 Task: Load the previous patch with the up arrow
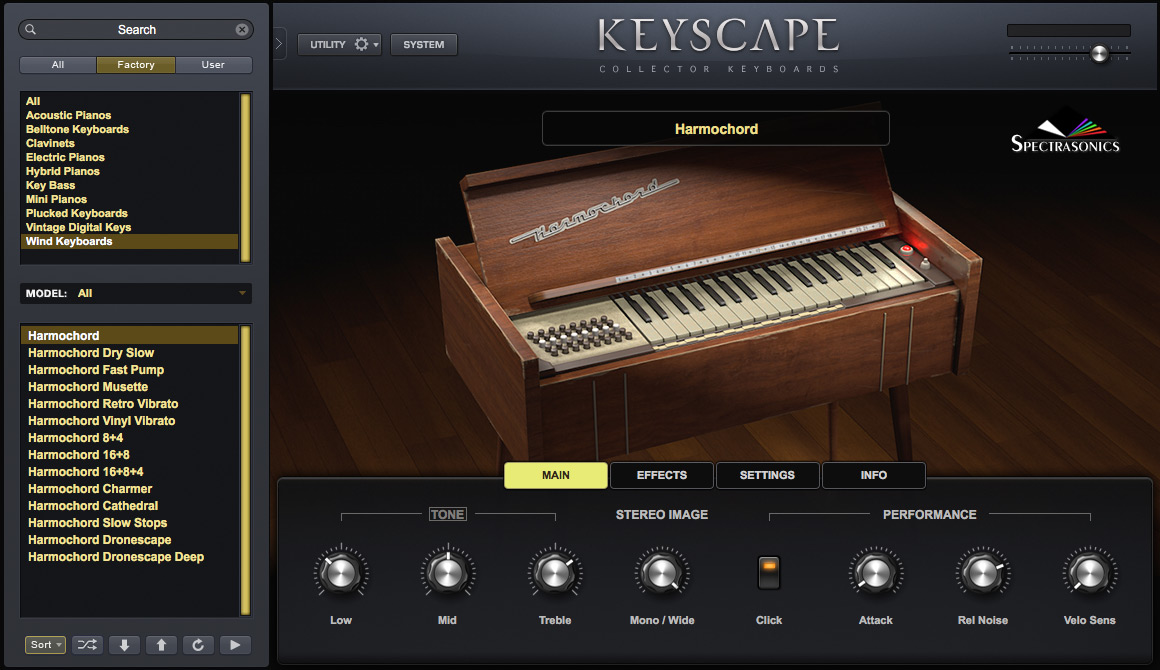(x=161, y=644)
